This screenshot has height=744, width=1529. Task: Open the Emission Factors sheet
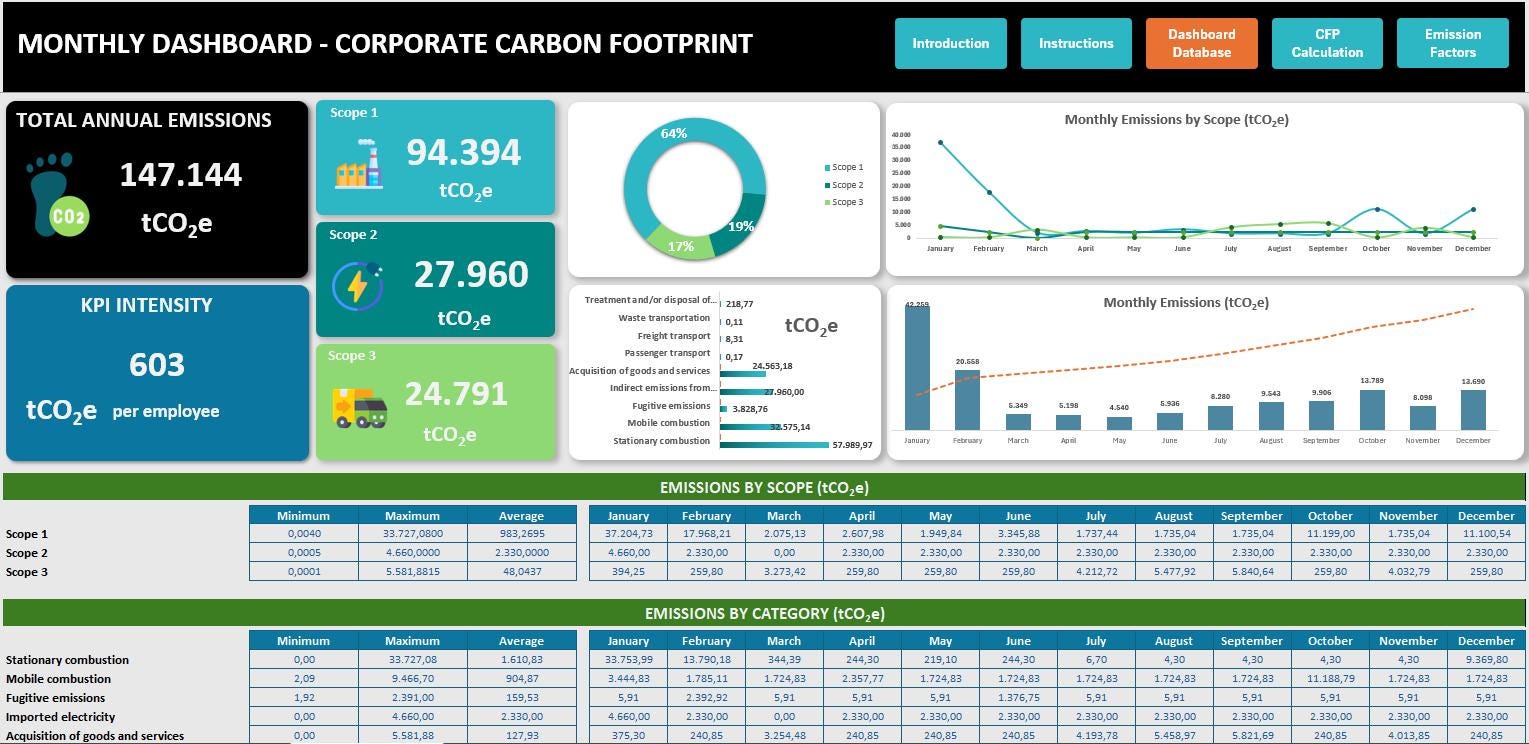coord(1452,44)
